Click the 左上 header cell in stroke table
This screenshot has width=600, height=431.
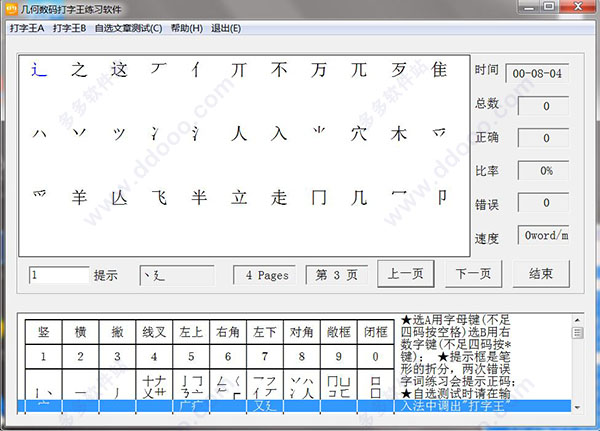pyautogui.click(x=191, y=332)
